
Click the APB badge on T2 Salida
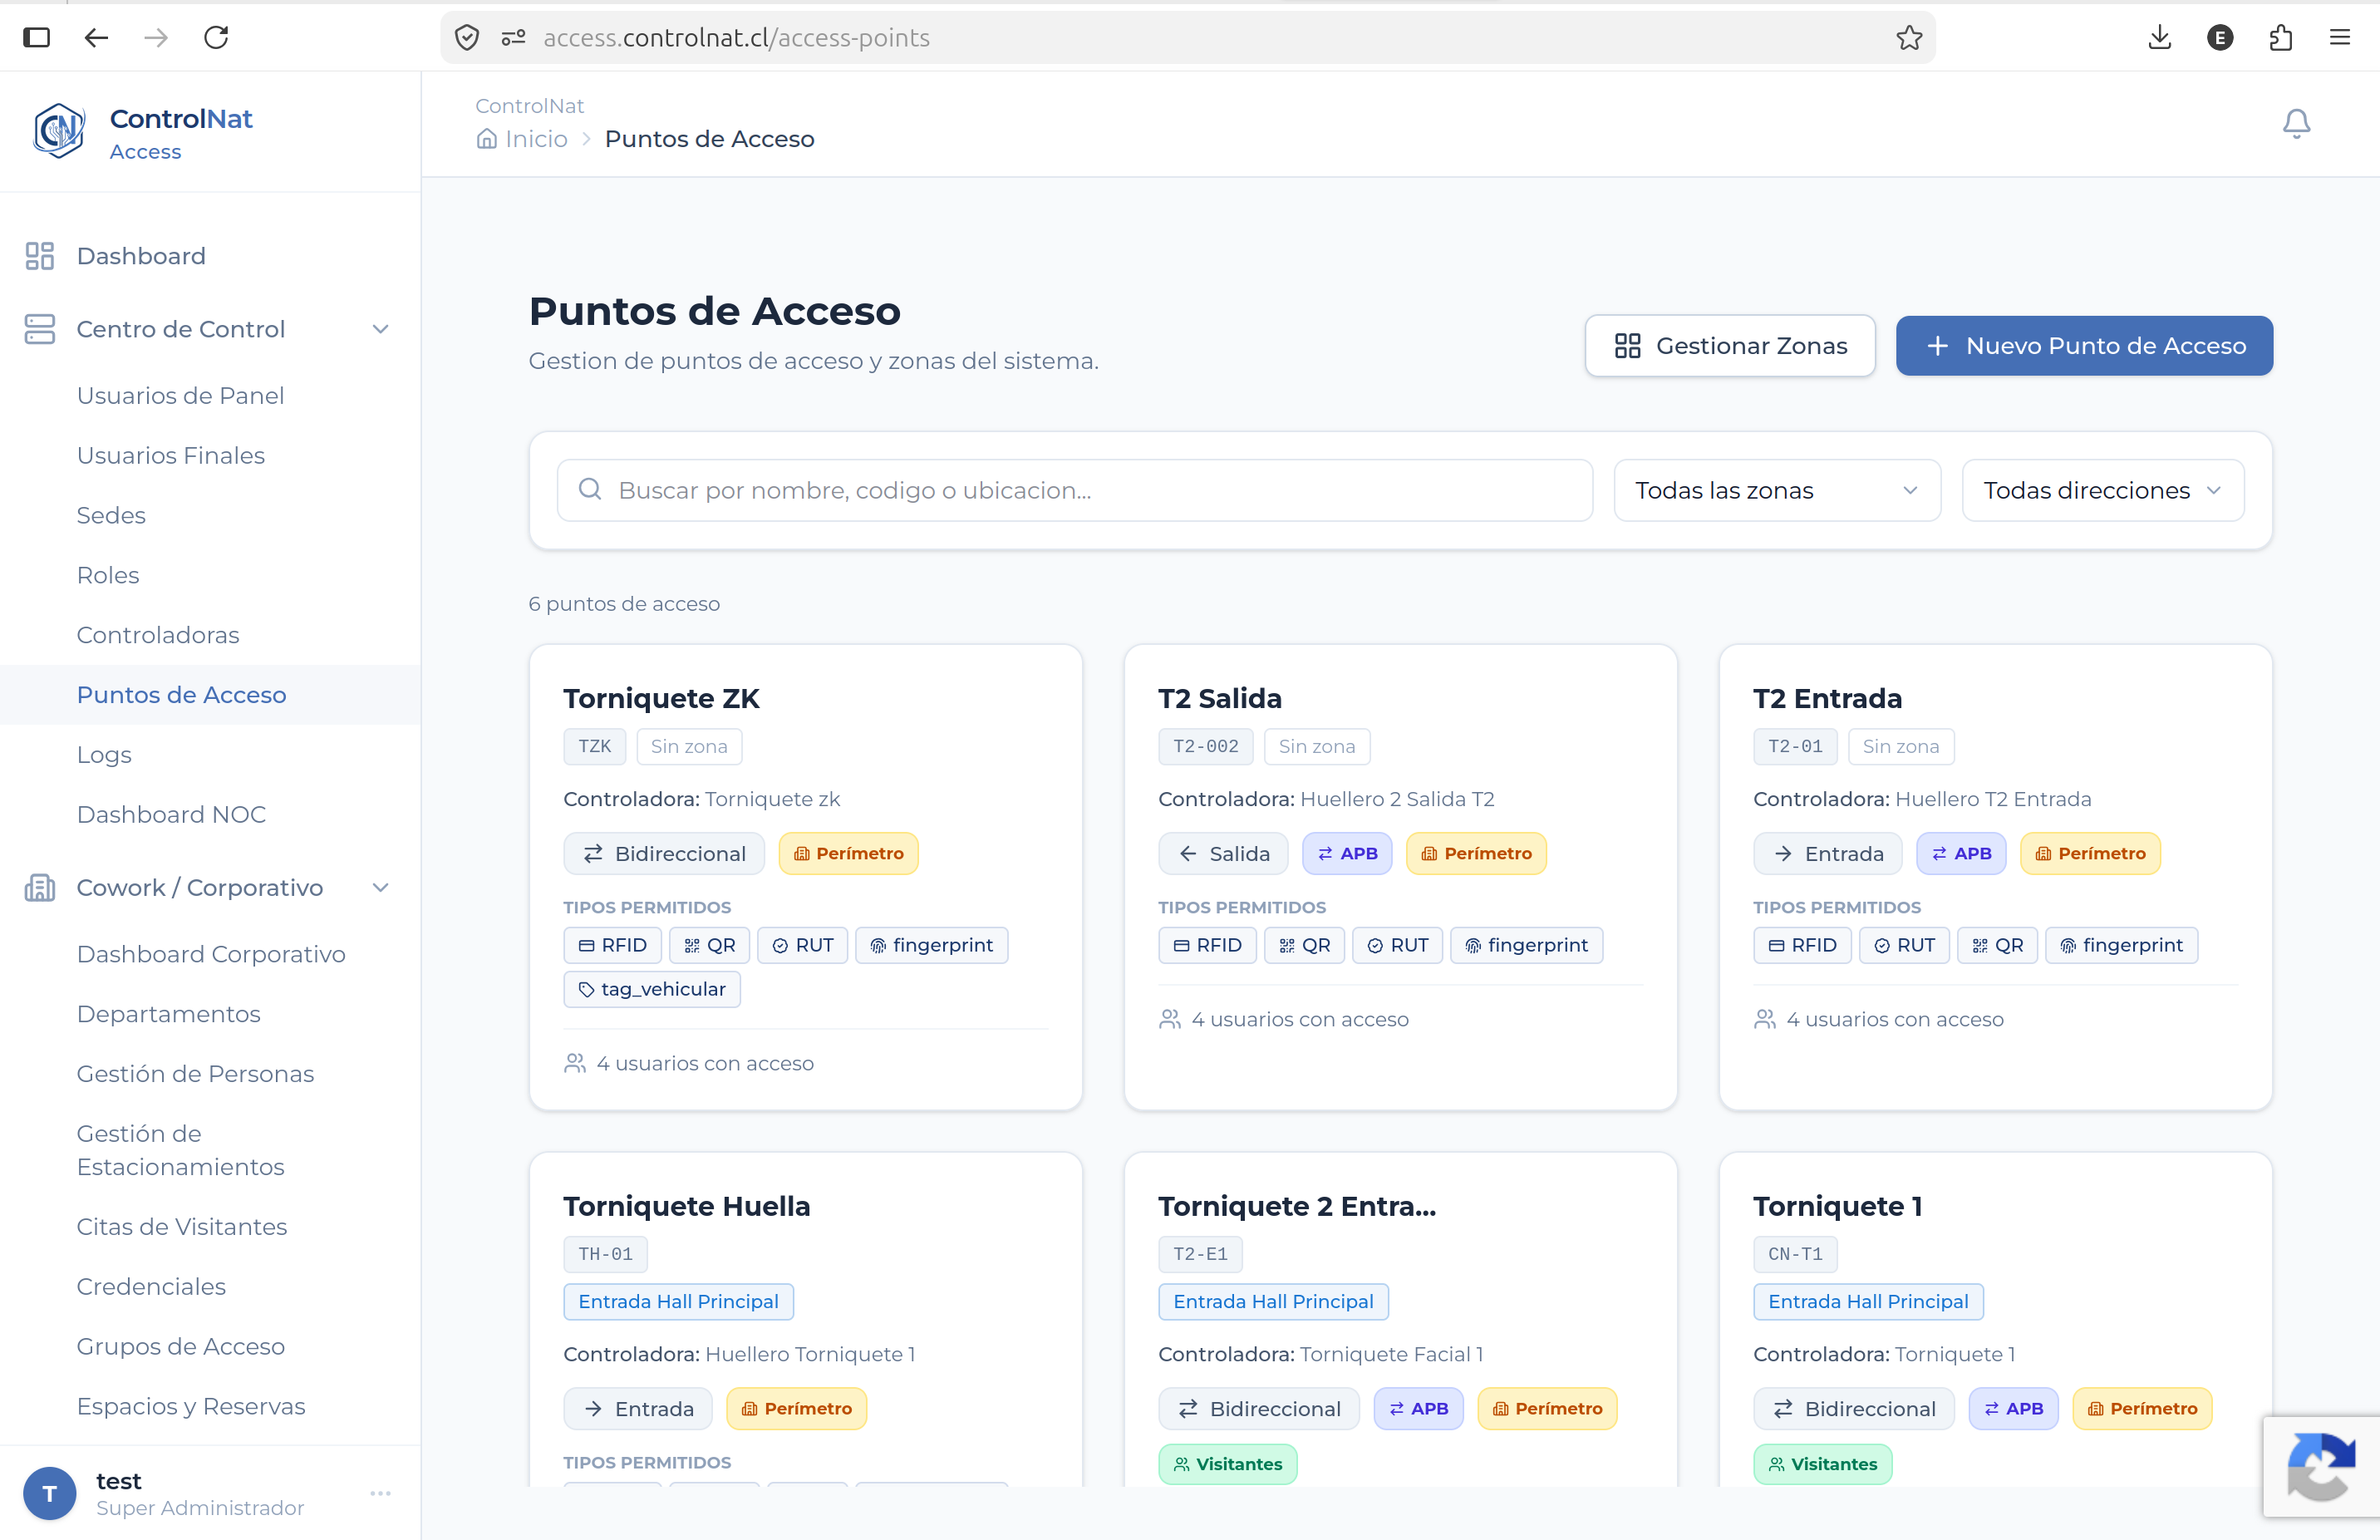1347,854
